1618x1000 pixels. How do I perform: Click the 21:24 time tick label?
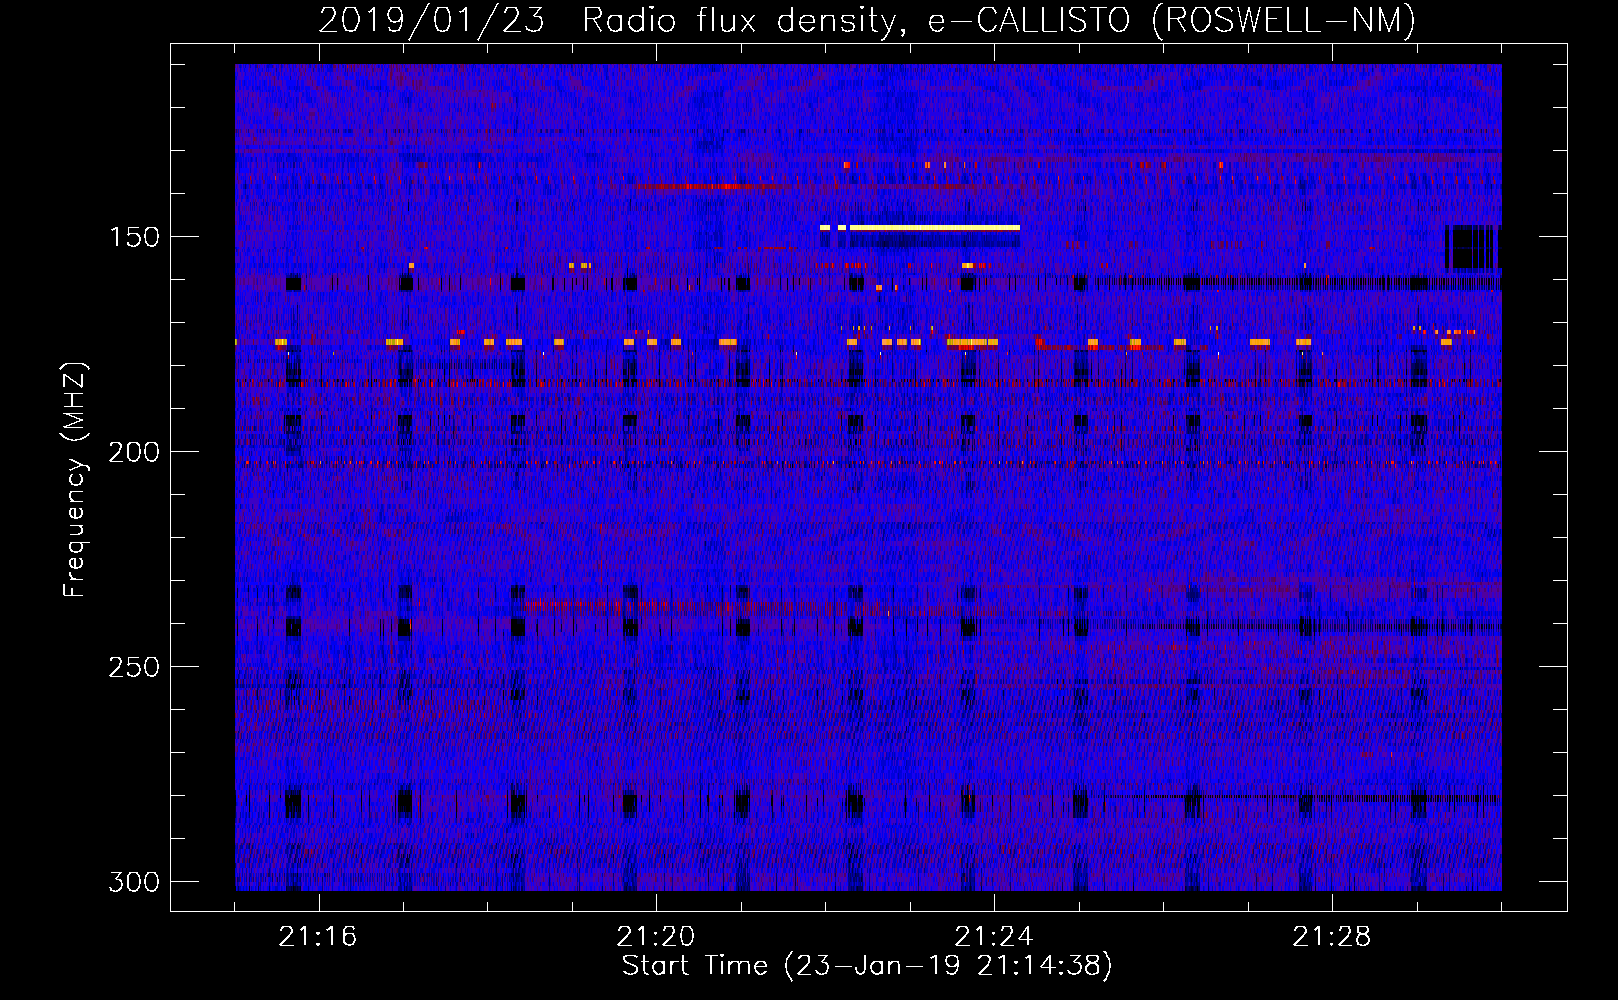coord(994,937)
